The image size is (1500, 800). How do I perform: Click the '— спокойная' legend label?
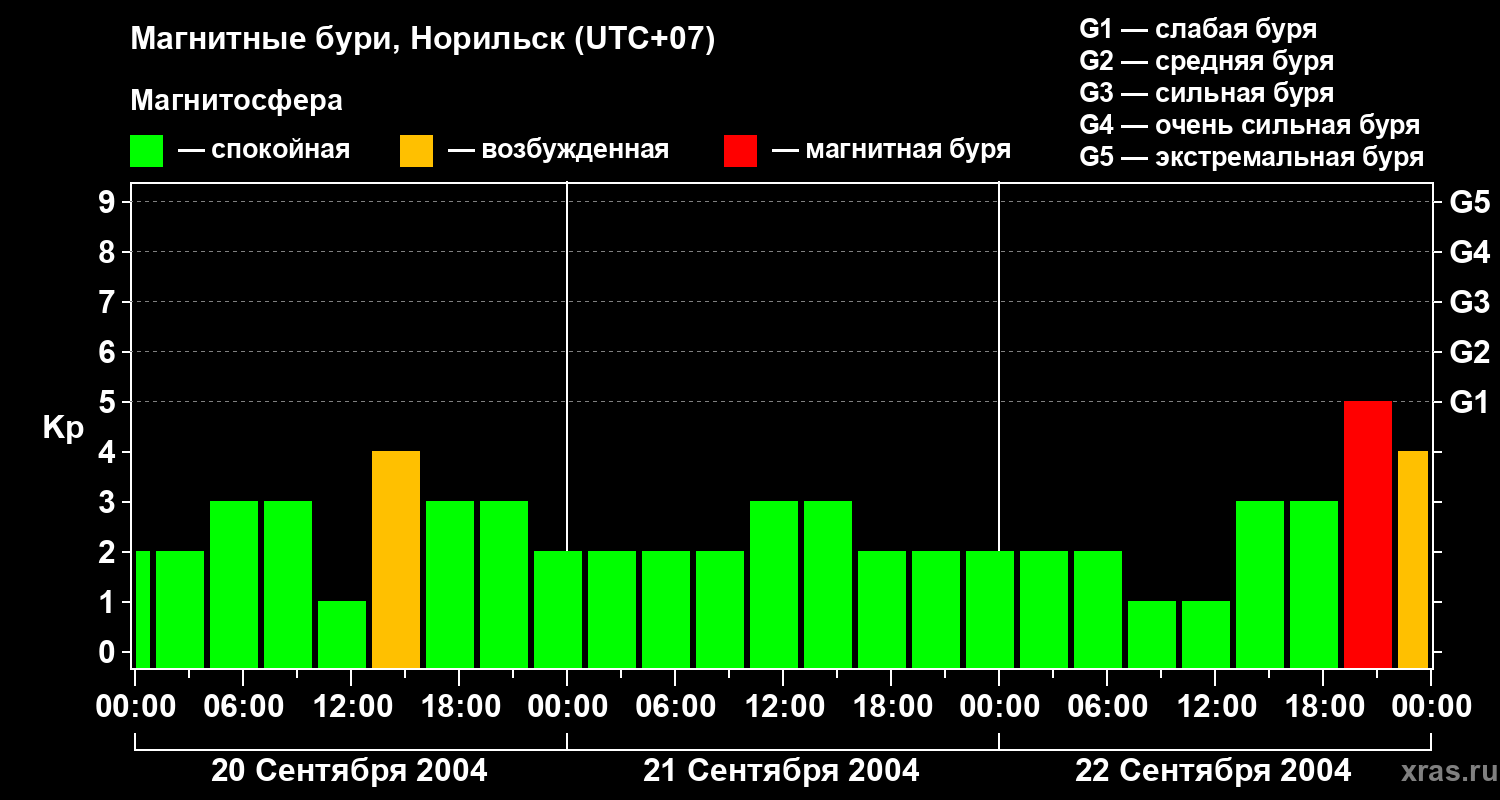tap(264, 151)
